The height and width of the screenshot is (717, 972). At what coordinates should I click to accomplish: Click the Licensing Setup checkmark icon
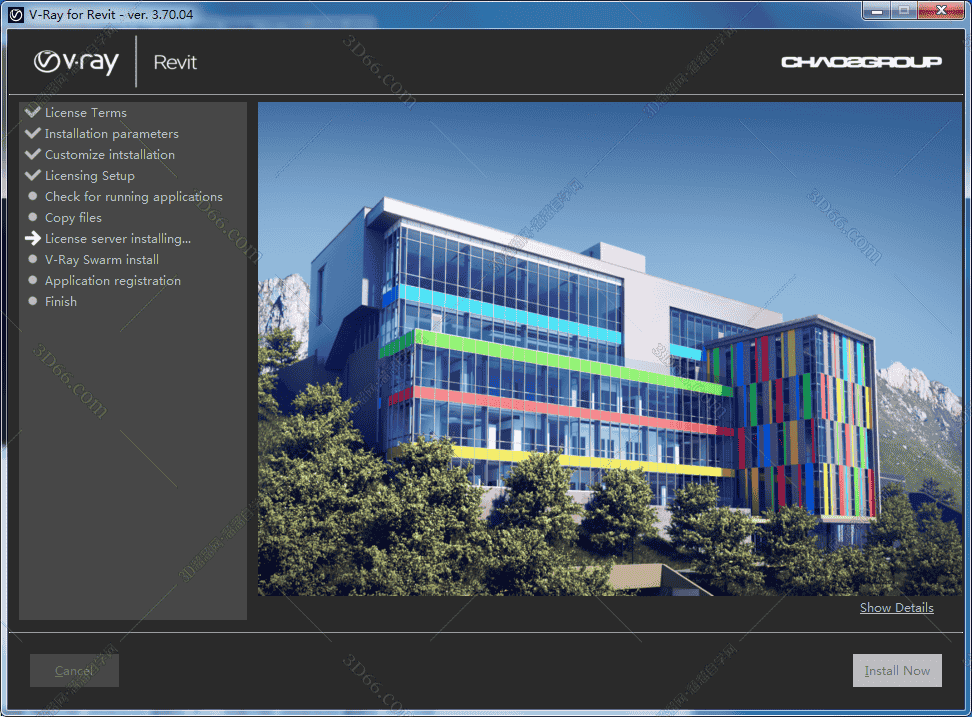pyautogui.click(x=33, y=175)
